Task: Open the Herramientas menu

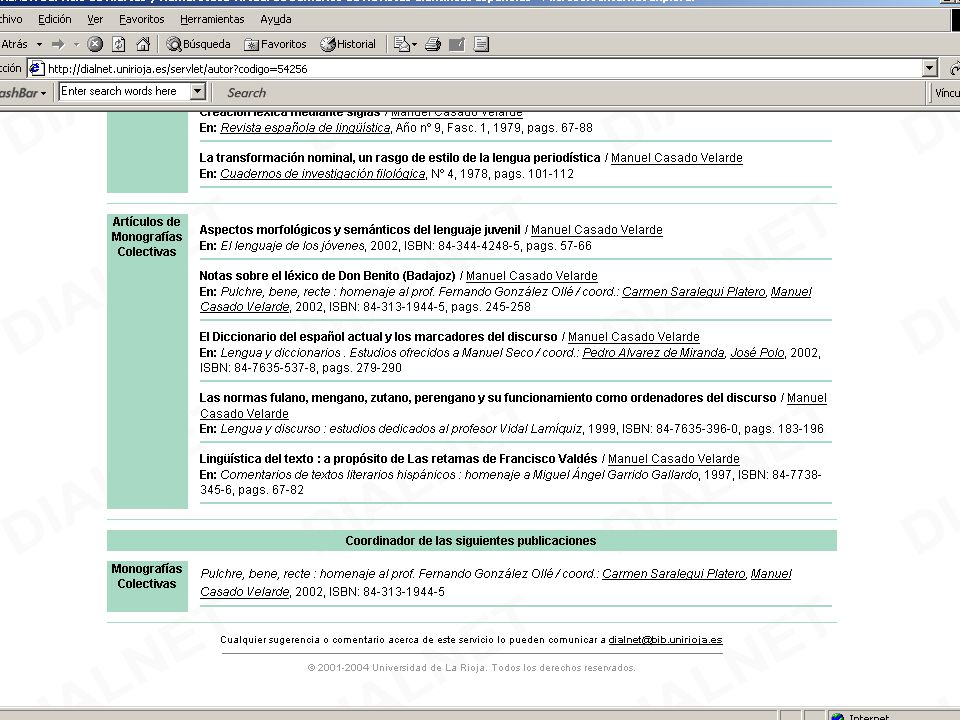Action: 212,19
